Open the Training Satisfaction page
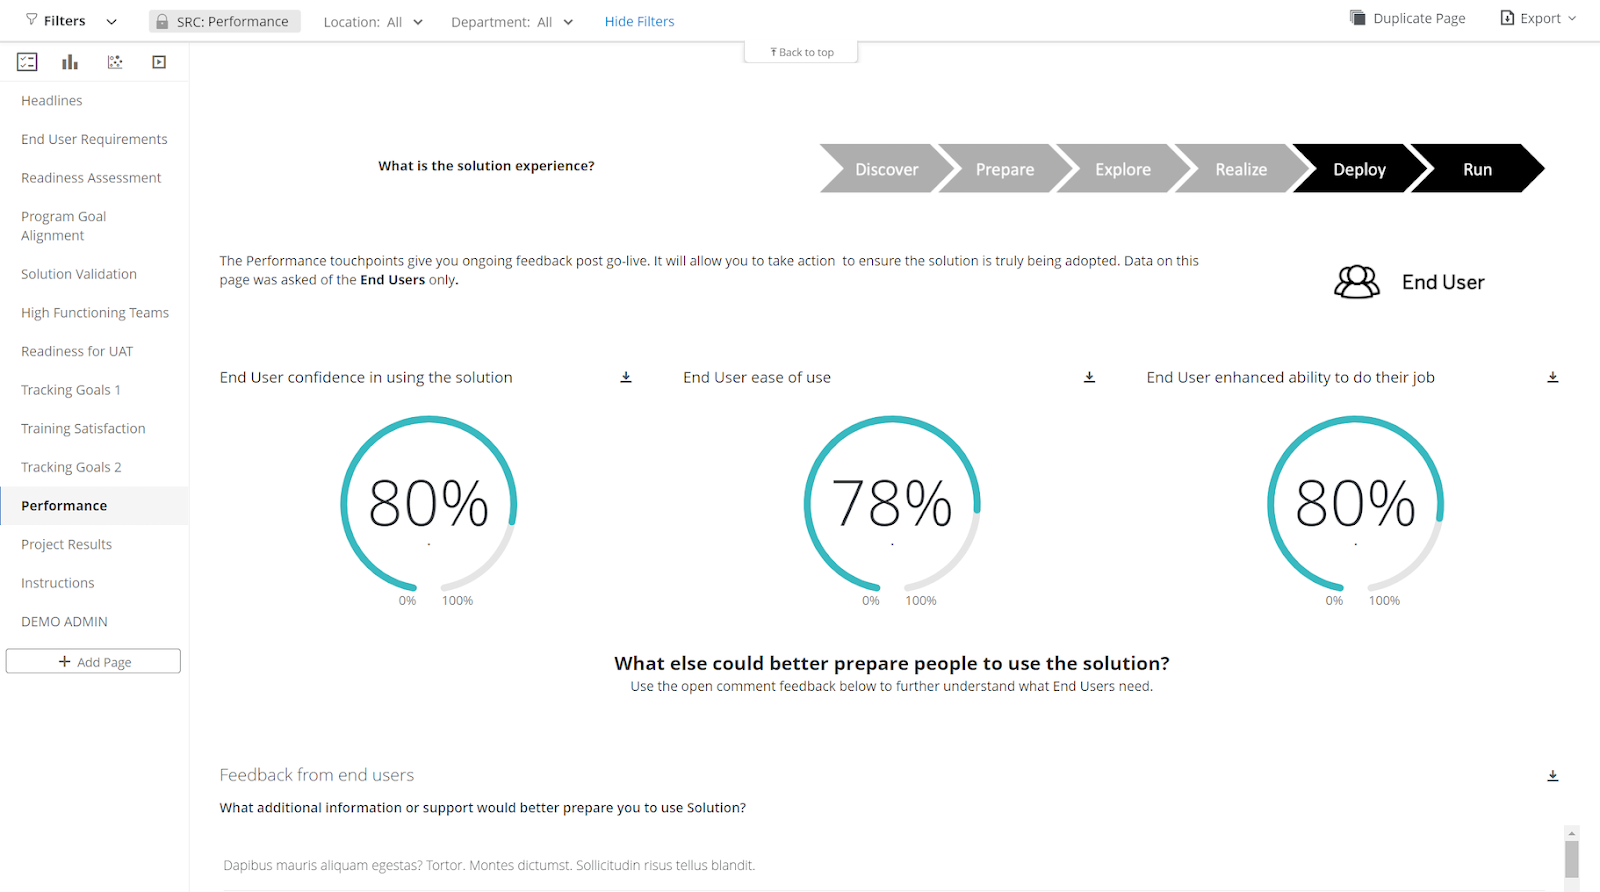Viewport: 1600px width, 892px height. click(x=83, y=428)
